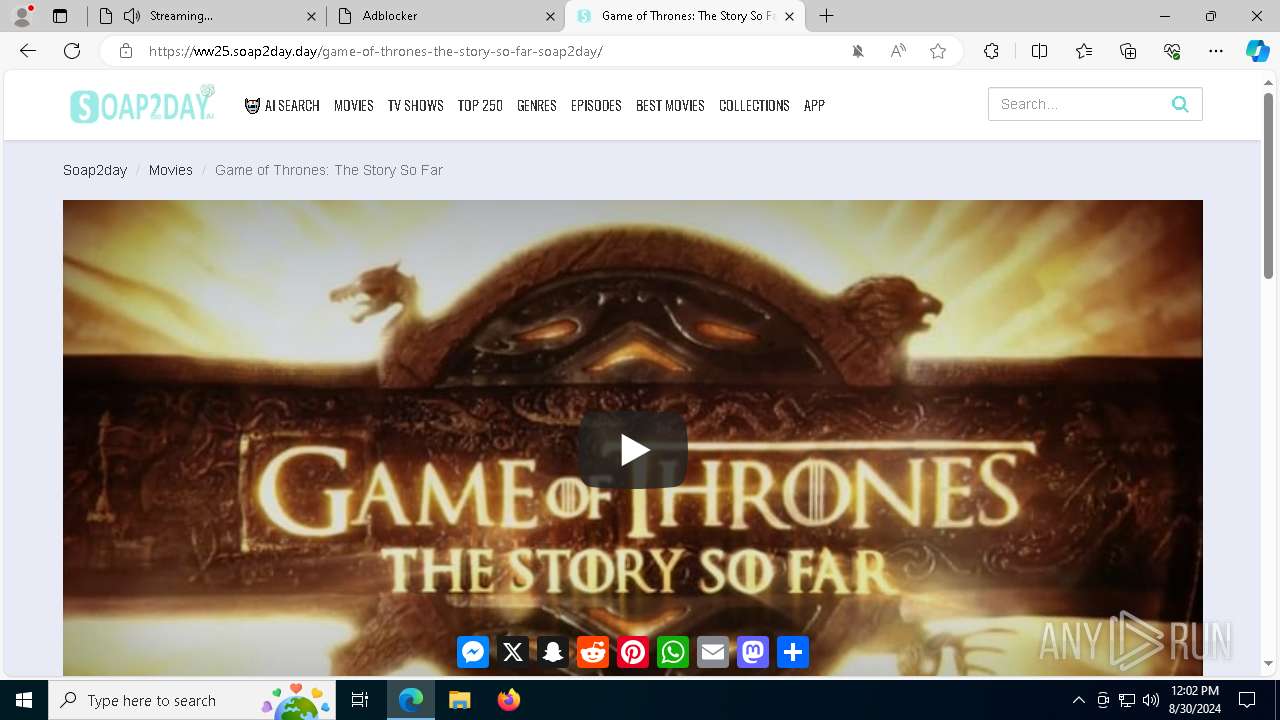Close the Adblocker tab

550,16
